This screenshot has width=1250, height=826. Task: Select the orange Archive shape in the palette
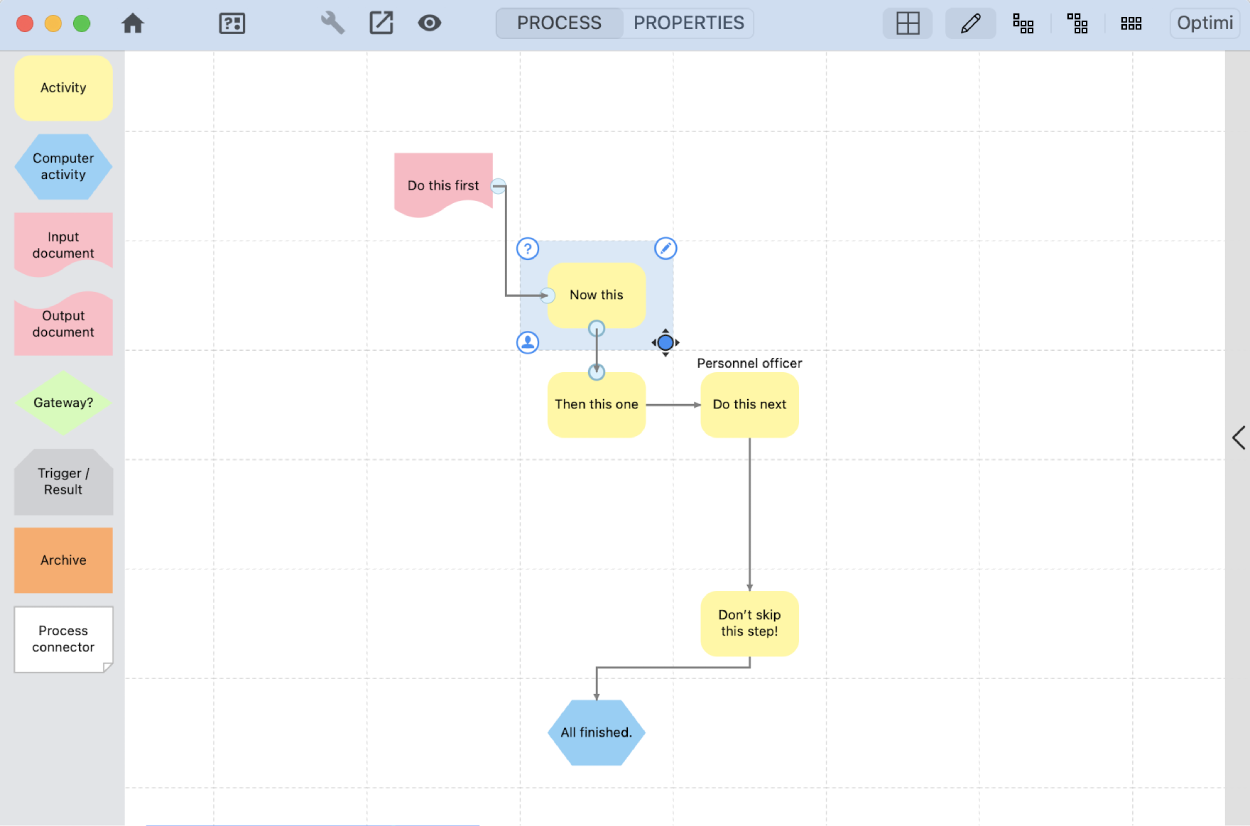[x=63, y=560]
